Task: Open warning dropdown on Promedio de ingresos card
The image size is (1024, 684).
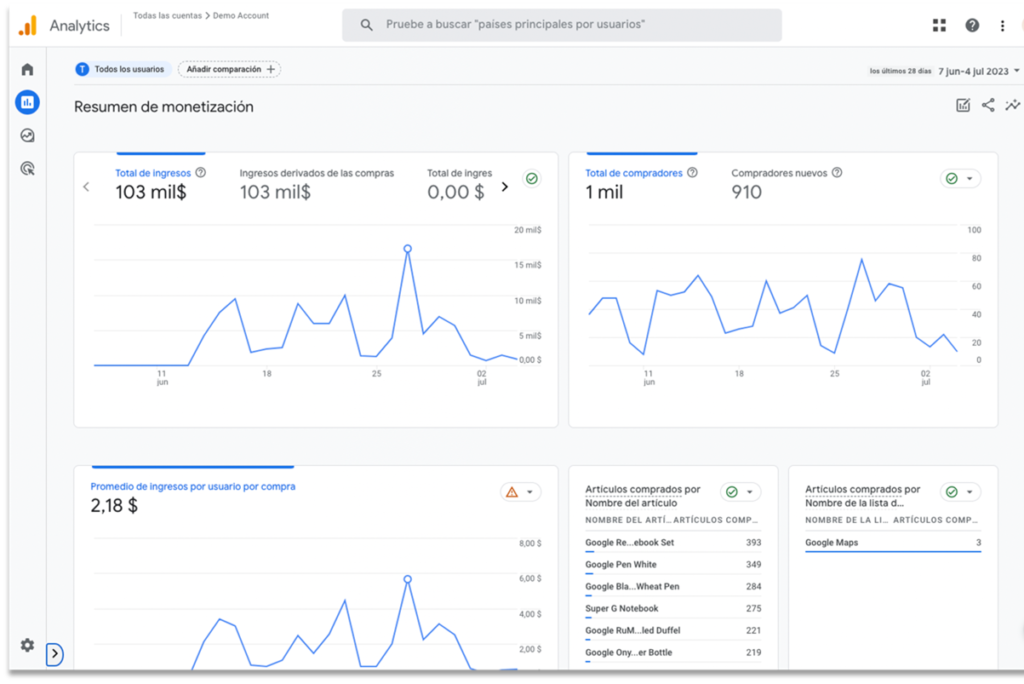Action: point(520,492)
